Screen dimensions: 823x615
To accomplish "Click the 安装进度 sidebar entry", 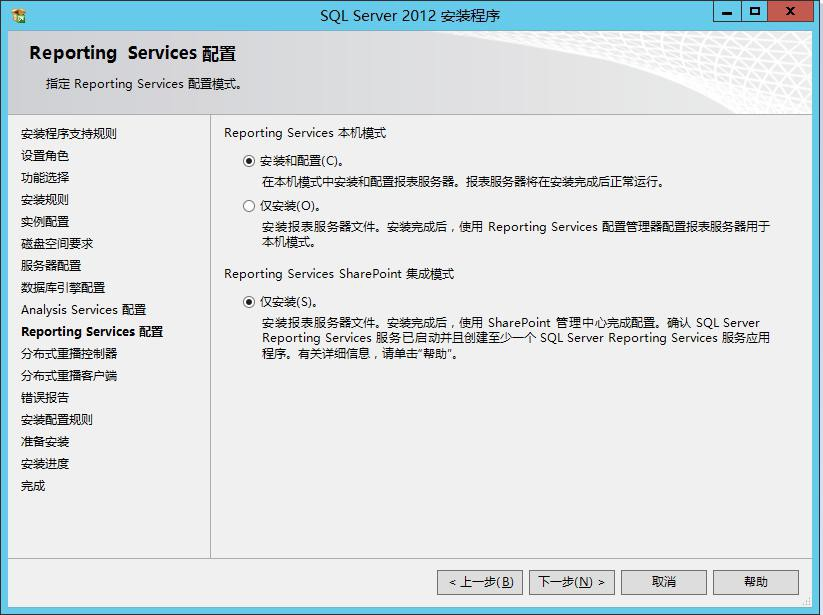I will click(x=45, y=464).
